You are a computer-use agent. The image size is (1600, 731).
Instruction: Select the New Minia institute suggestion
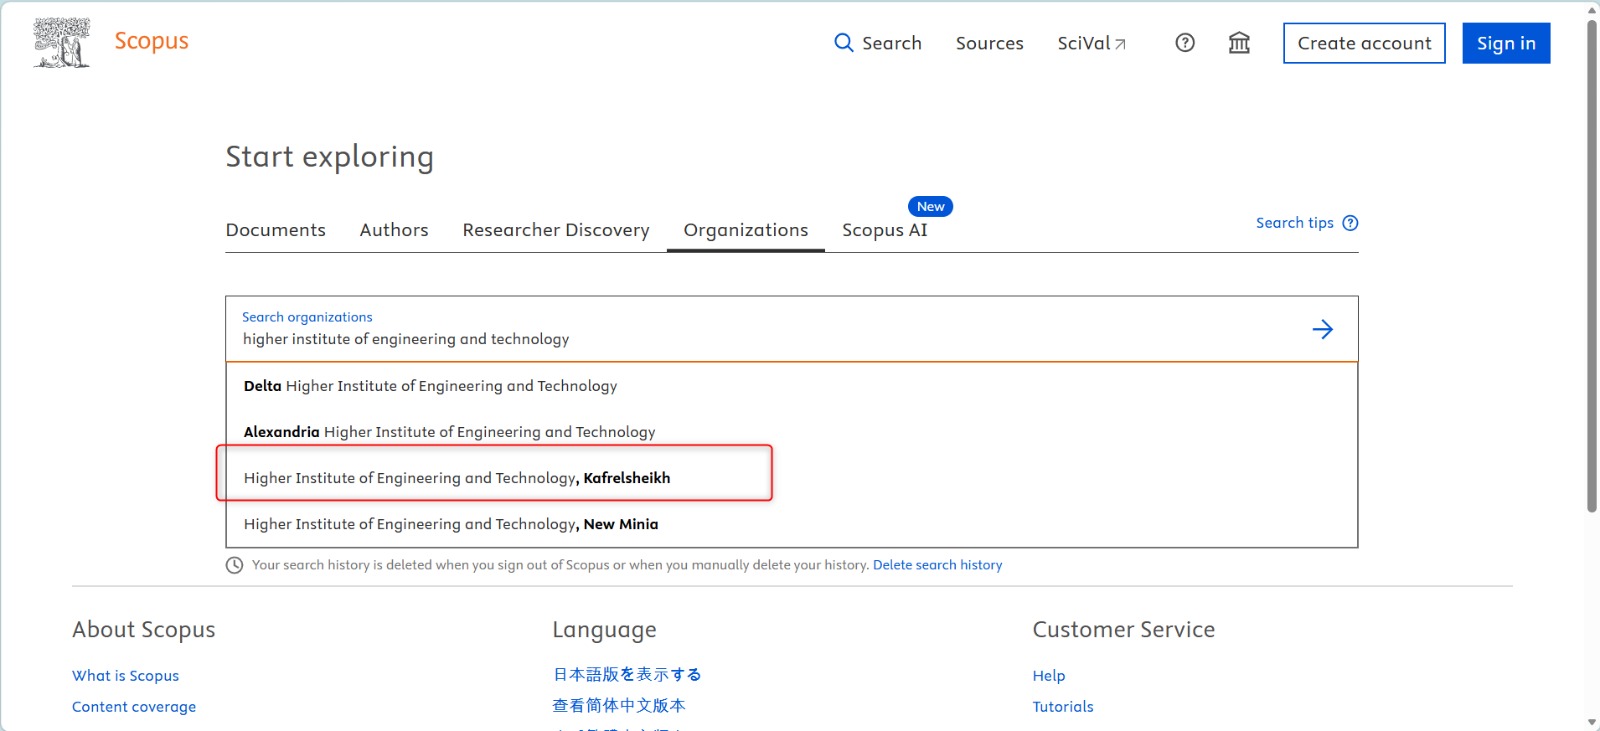791,524
